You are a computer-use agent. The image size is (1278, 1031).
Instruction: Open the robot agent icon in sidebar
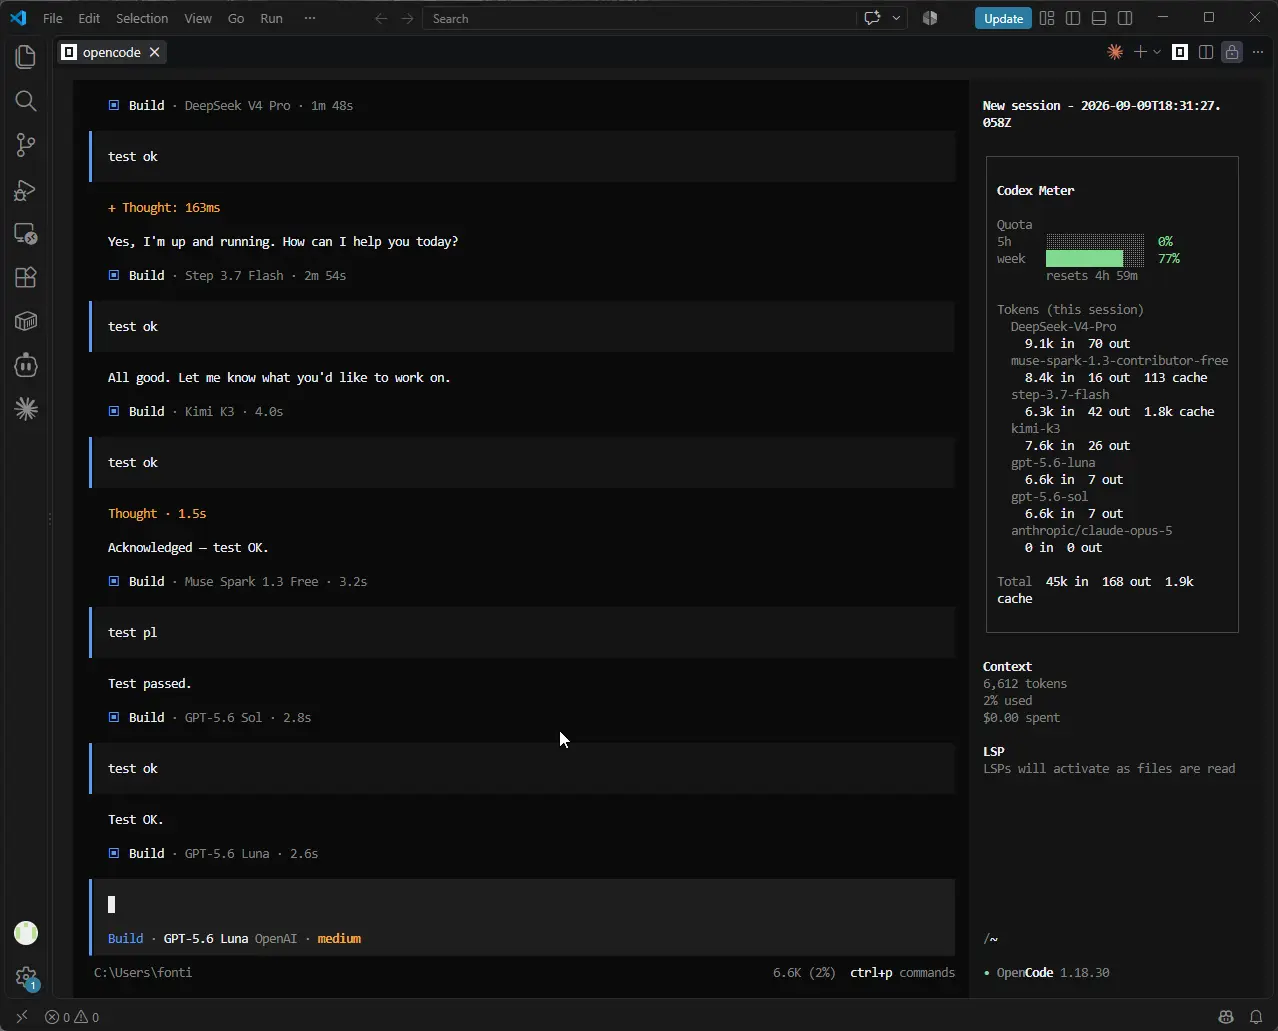coord(26,365)
